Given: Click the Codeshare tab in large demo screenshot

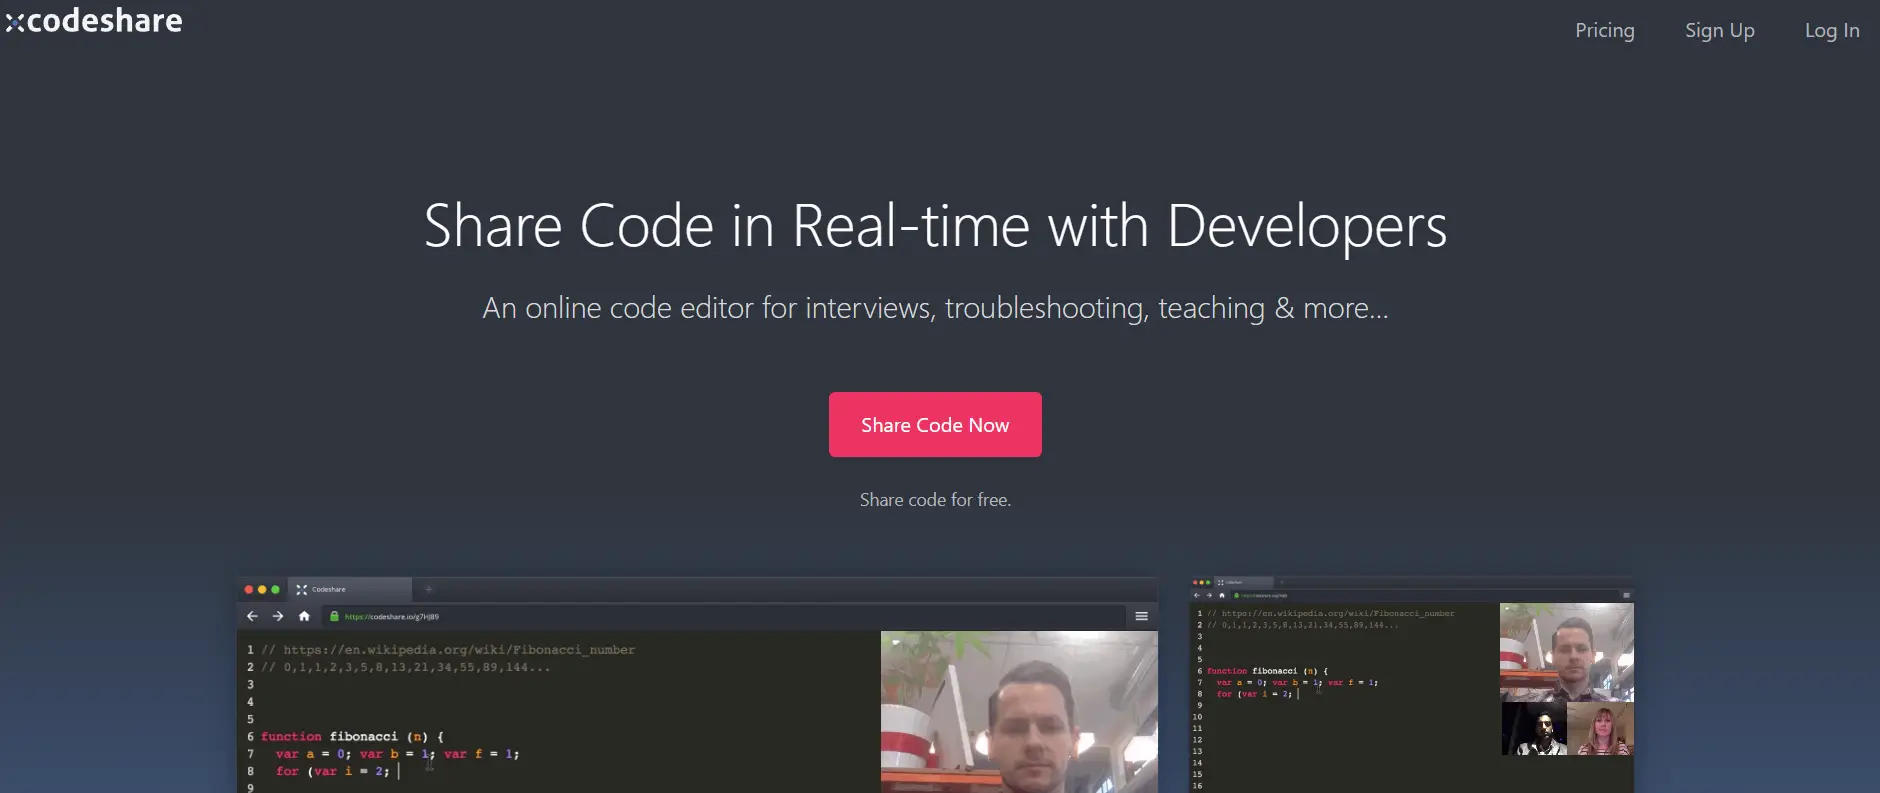Looking at the screenshot, I should [x=350, y=589].
